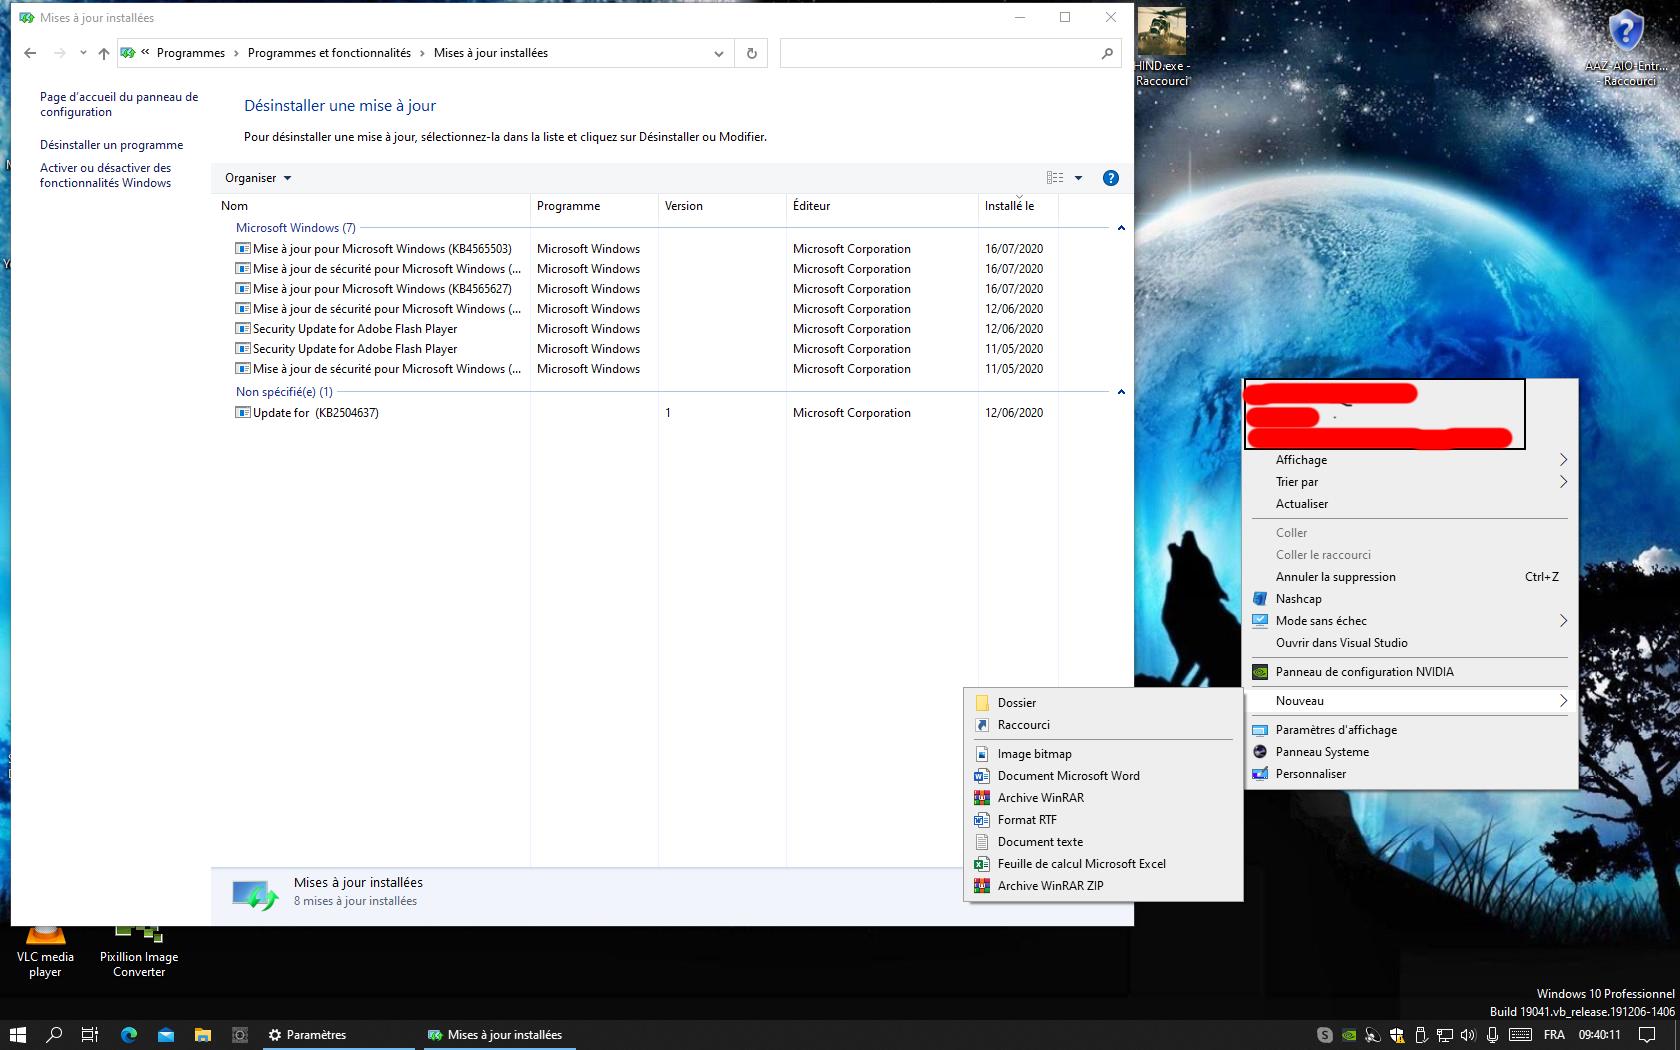
Task: Click FRA language indicator
Action: (1554, 1035)
